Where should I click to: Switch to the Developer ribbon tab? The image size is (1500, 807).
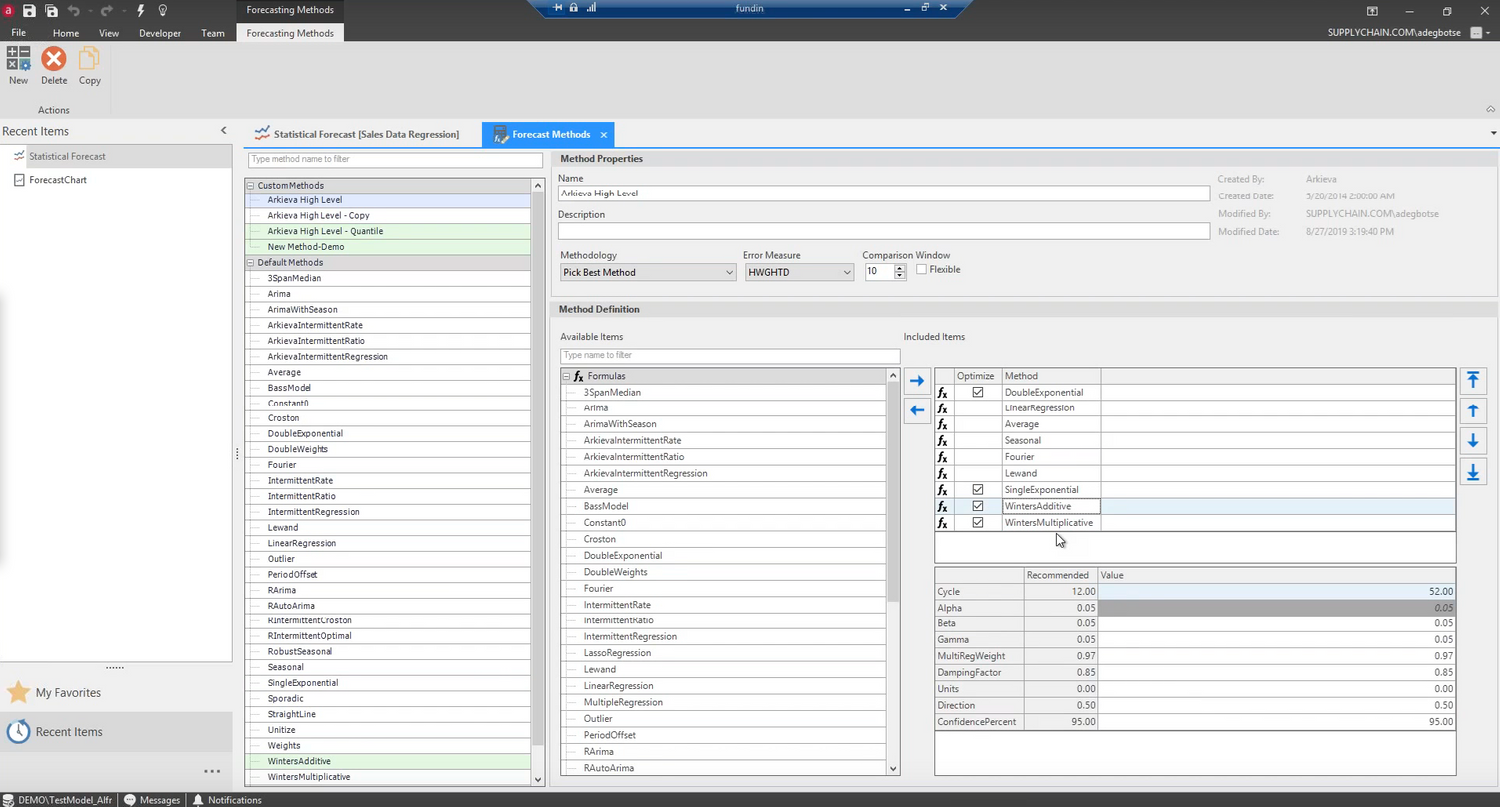pyautogui.click(x=160, y=33)
